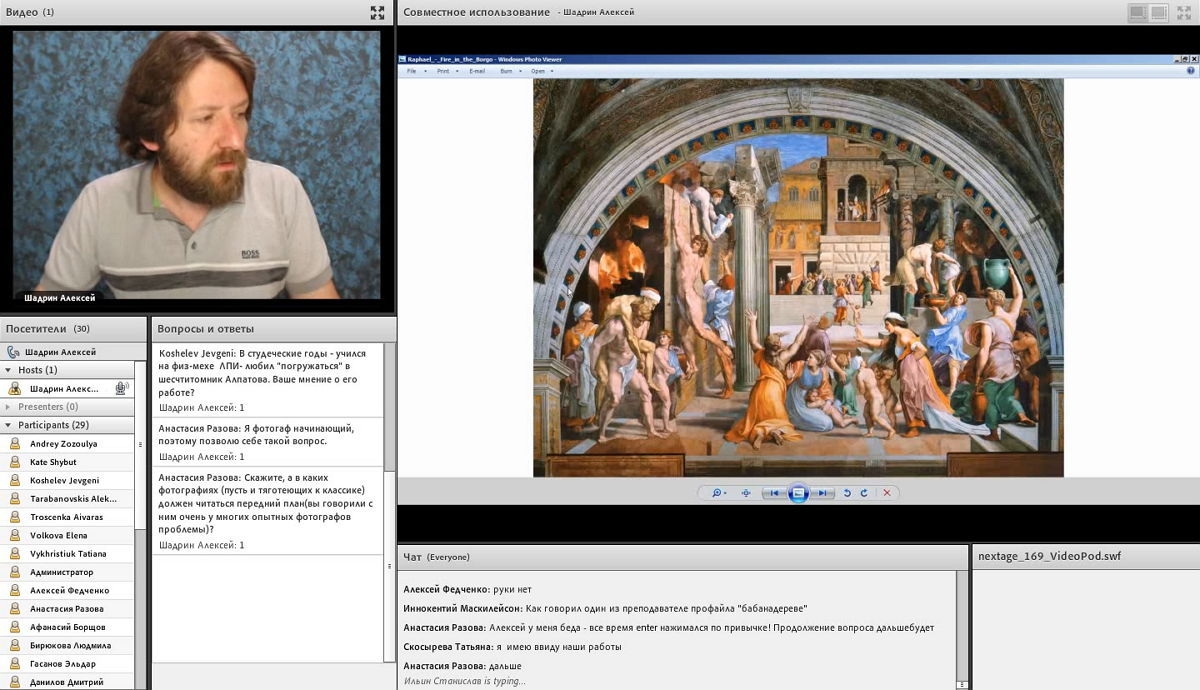Rotate image counterclockwise

[x=847, y=493]
